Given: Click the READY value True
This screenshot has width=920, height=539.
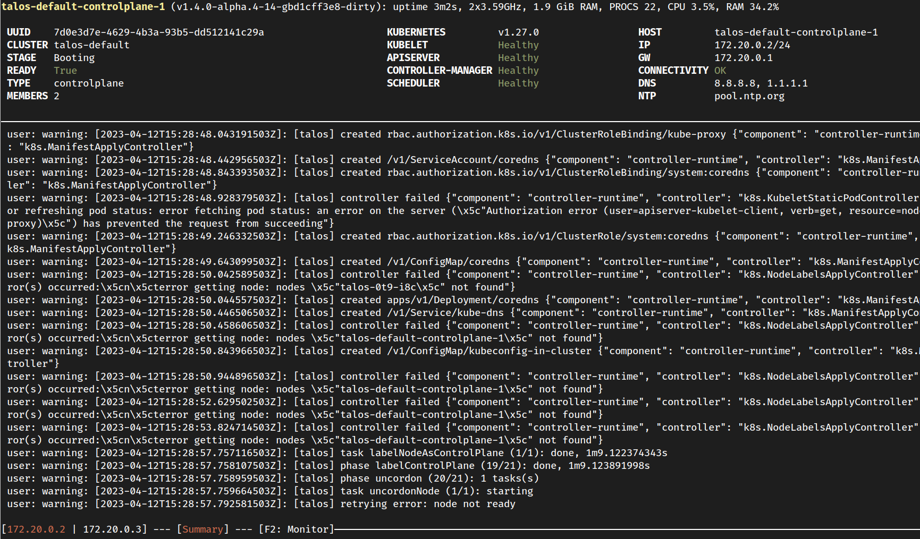Looking at the screenshot, I should click(x=65, y=70).
